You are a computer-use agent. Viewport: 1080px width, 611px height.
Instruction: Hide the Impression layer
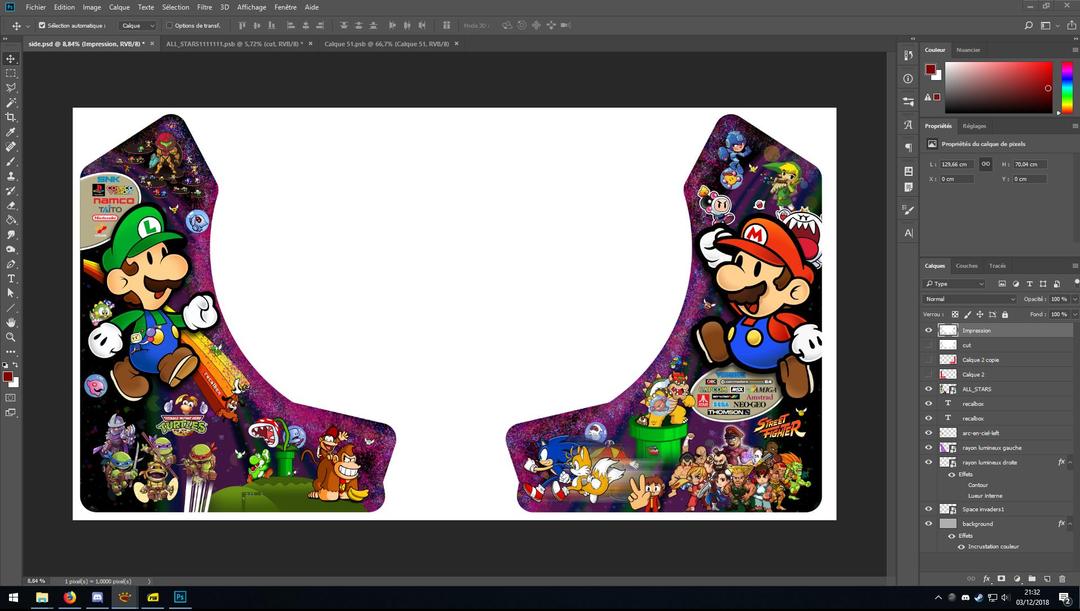(928, 331)
